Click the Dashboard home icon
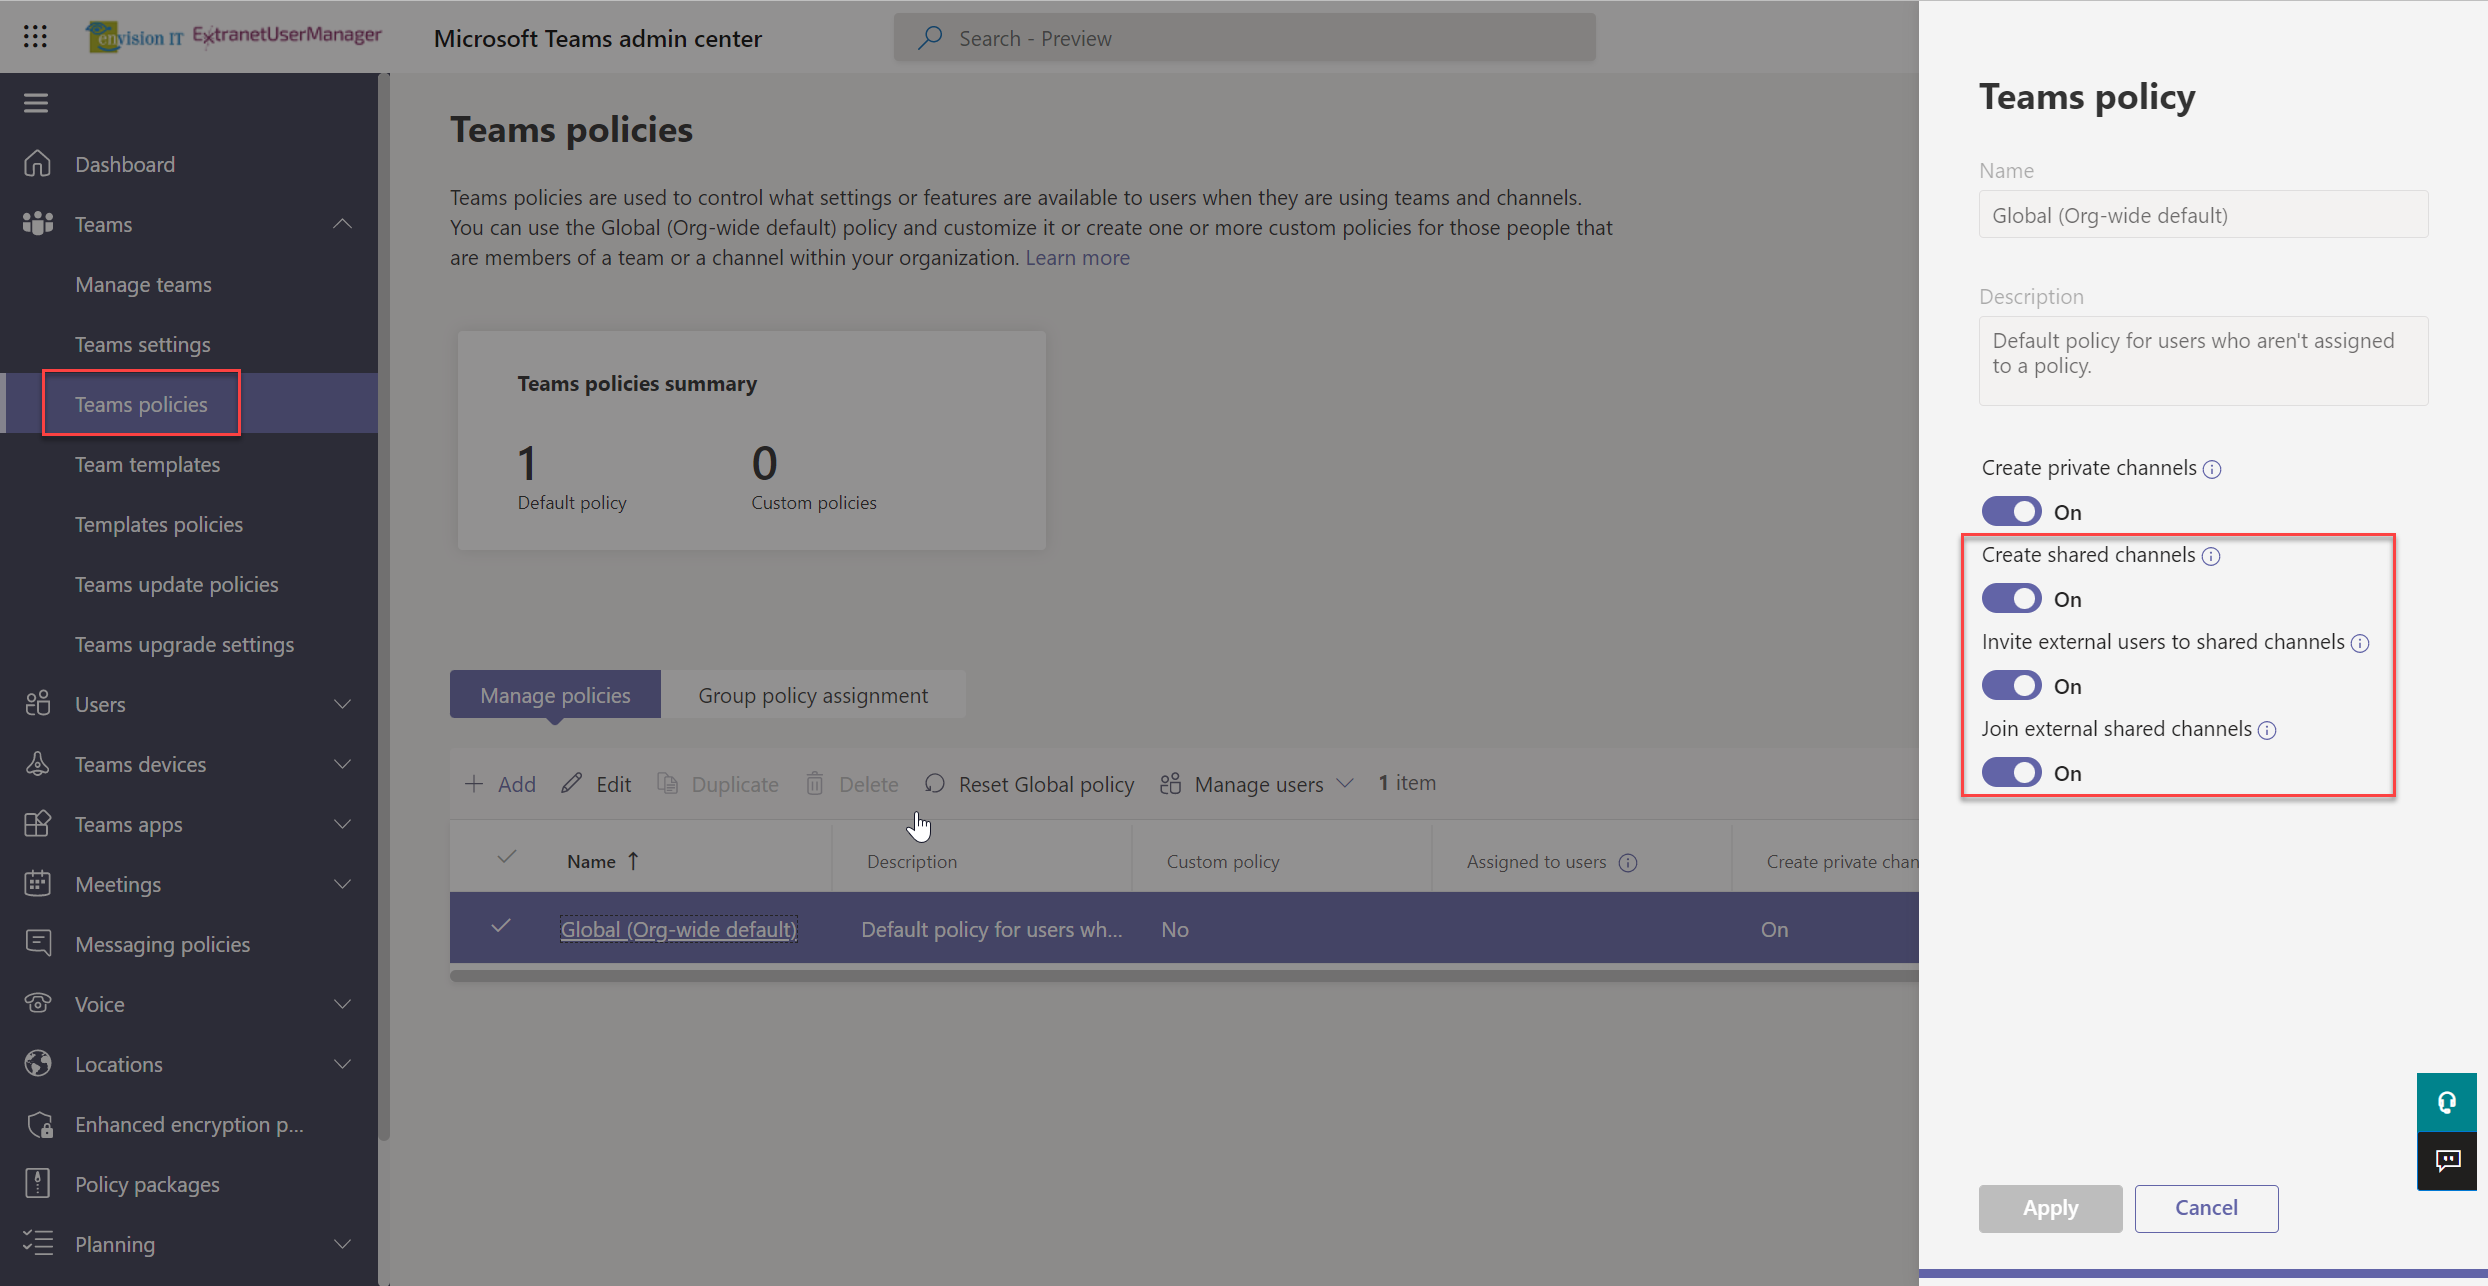Screen dimensions: 2488x1286 (37, 163)
